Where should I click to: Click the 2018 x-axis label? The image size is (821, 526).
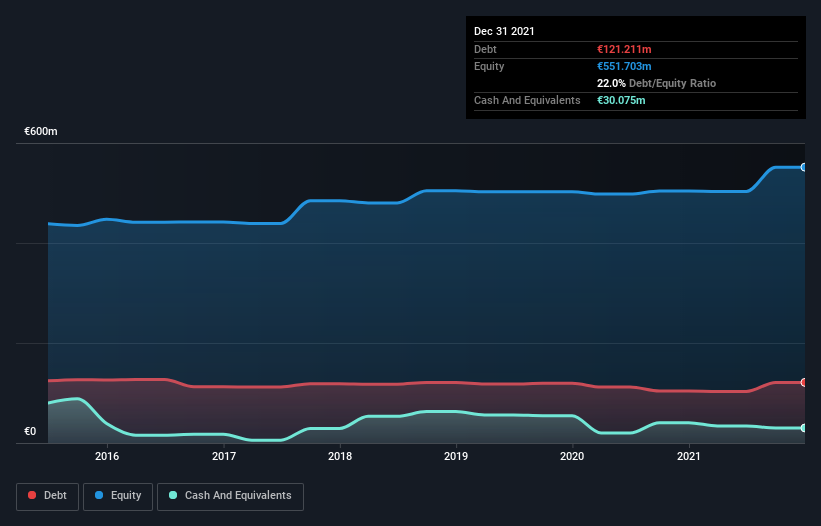(x=340, y=456)
